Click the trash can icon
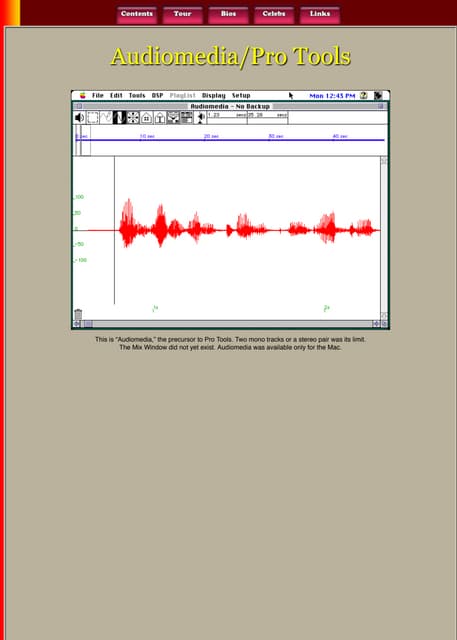457x640 pixels. 78,314
